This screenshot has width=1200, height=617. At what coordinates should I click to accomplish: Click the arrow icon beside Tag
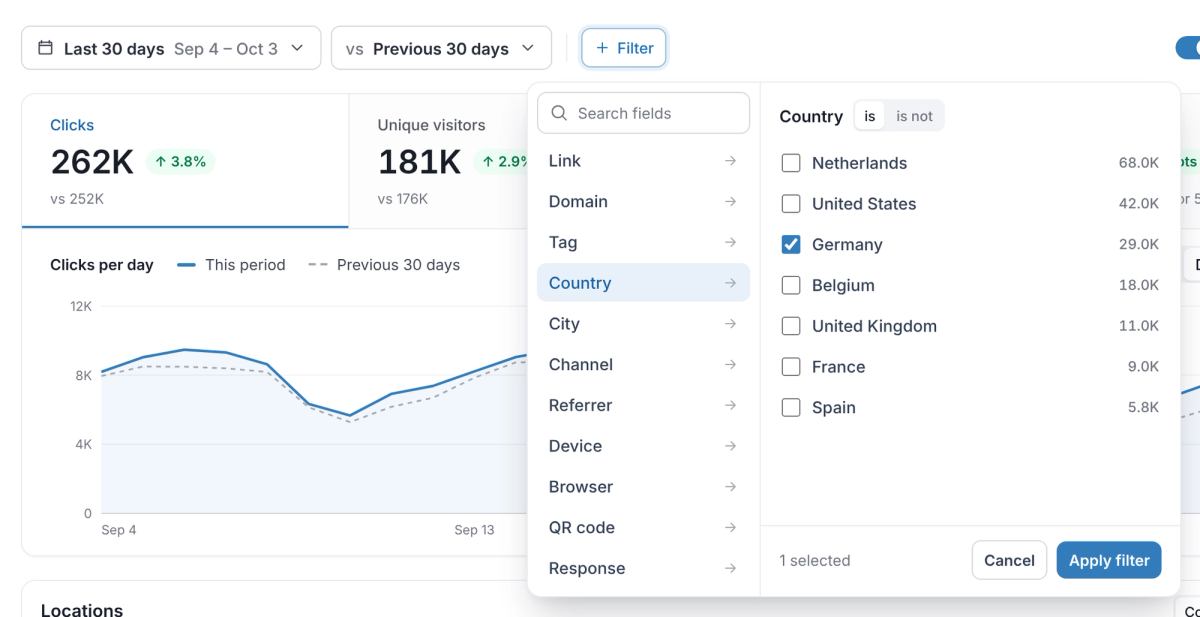point(731,242)
